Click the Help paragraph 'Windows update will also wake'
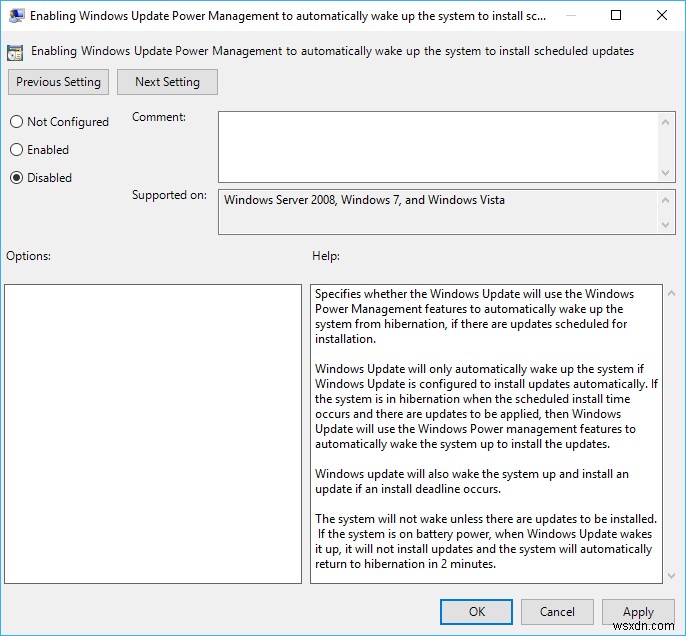686x636 pixels. point(472,481)
